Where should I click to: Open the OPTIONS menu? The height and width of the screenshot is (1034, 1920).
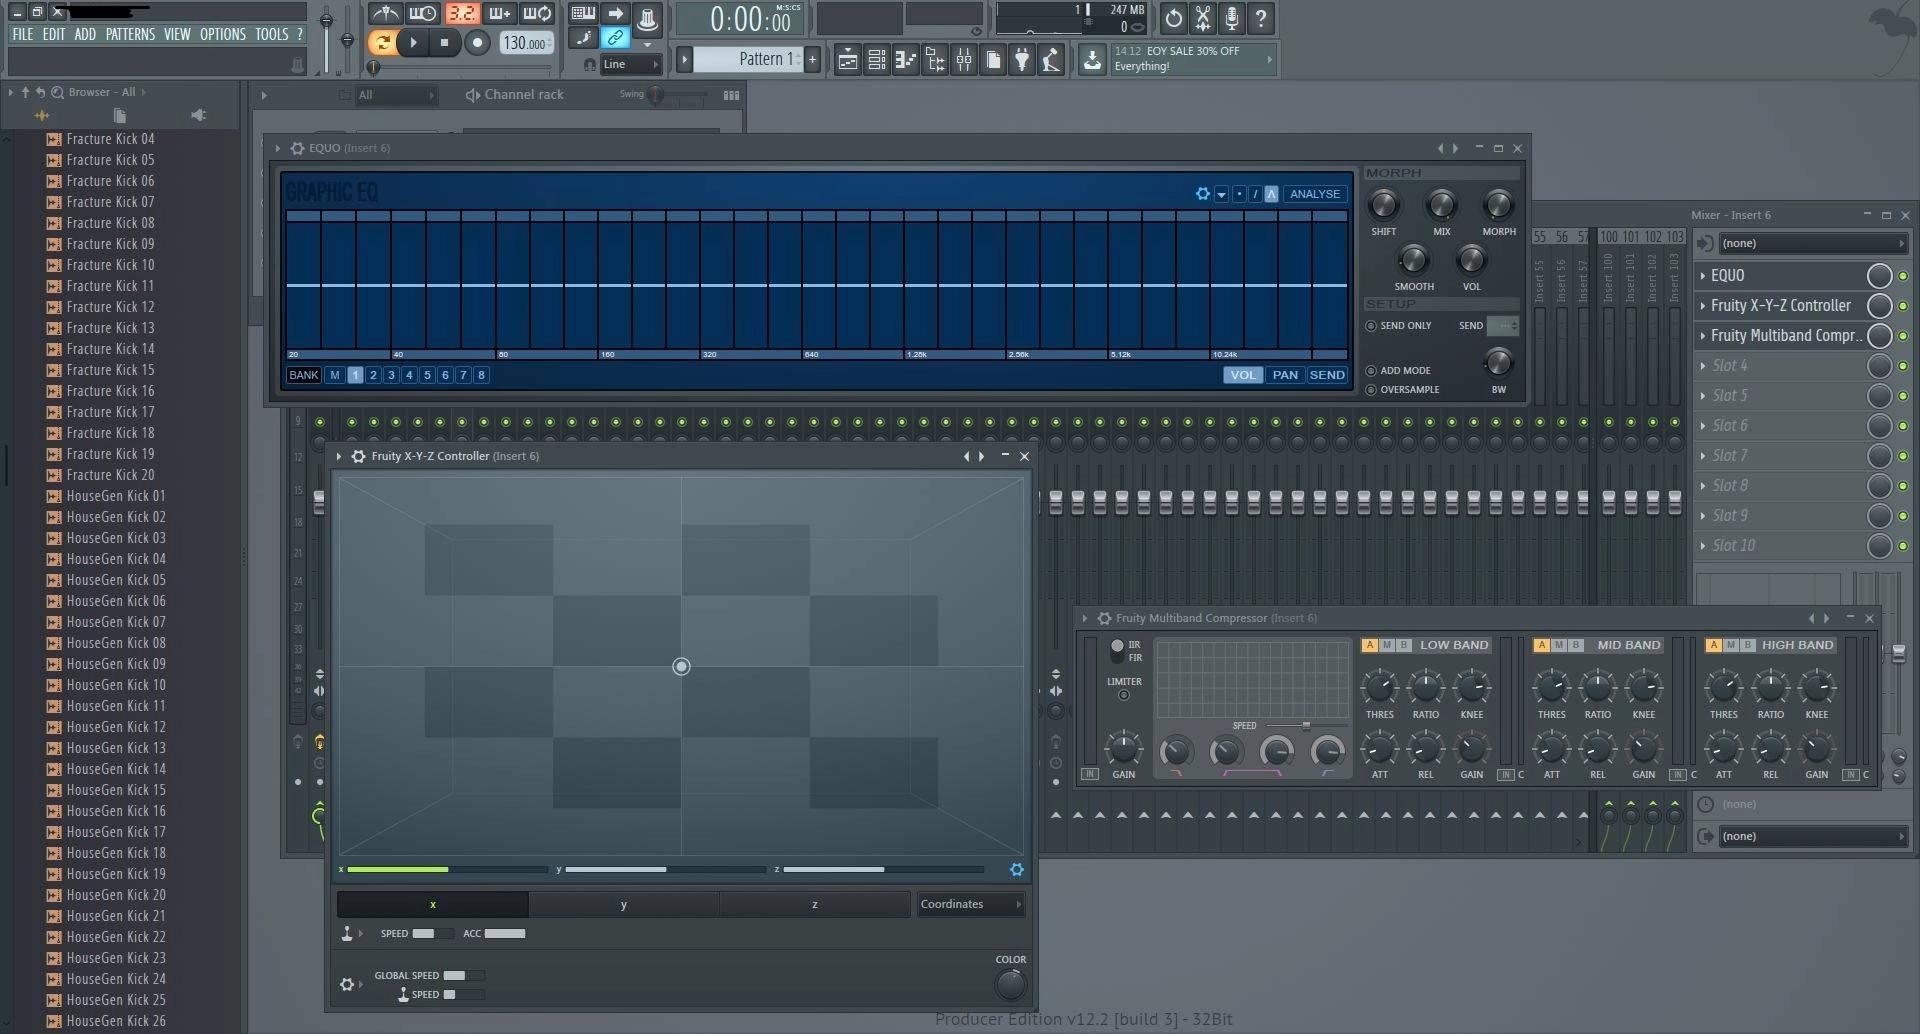pyautogui.click(x=222, y=34)
